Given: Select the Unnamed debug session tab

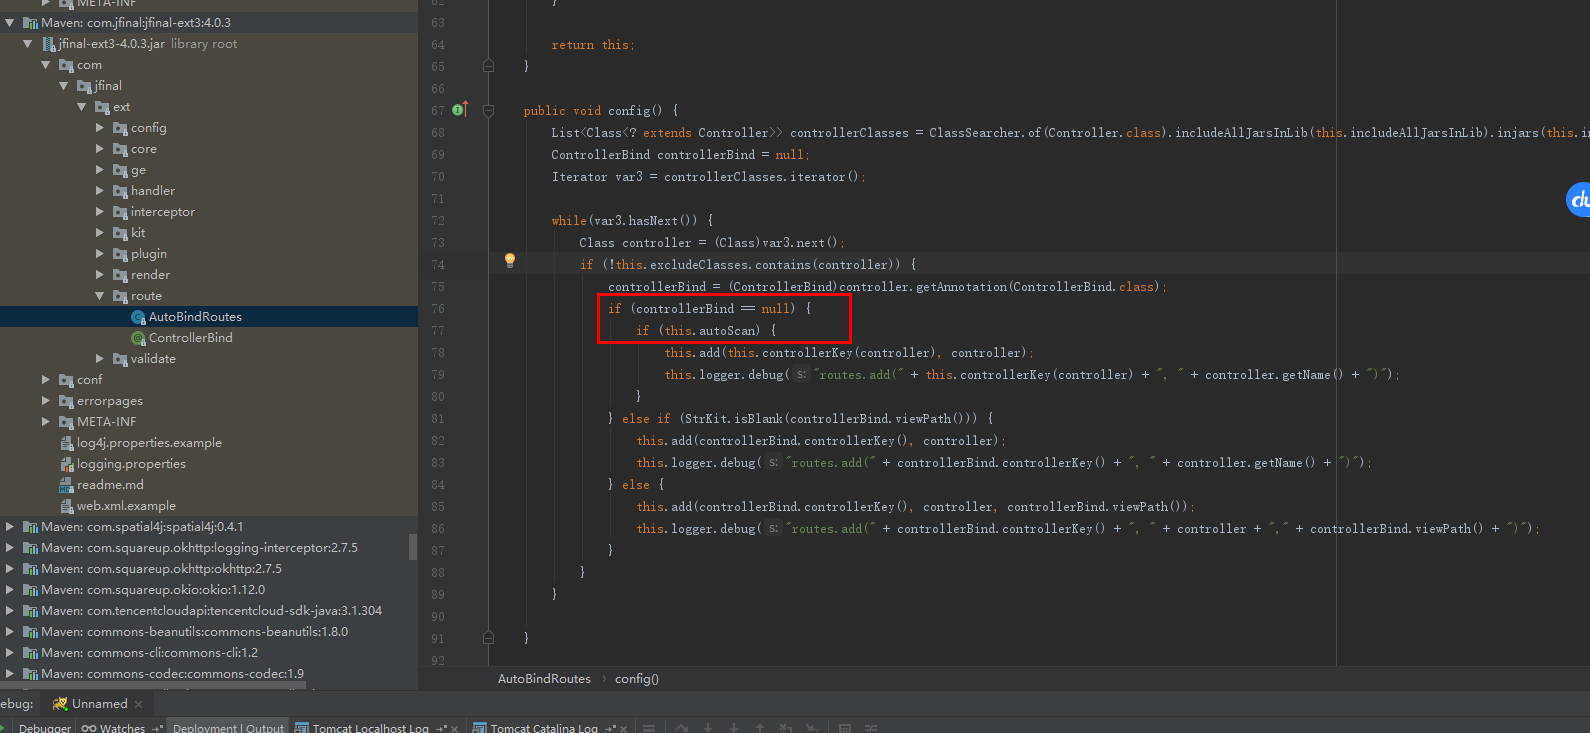Looking at the screenshot, I should click(99, 704).
